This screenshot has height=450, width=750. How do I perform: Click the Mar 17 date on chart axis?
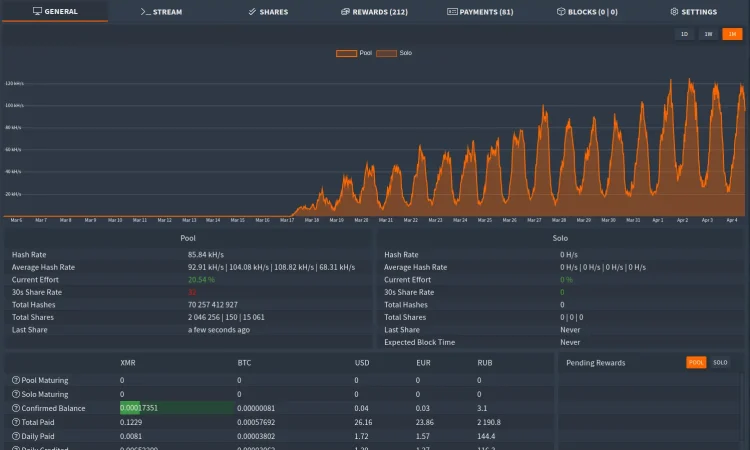pyautogui.click(x=287, y=220)
